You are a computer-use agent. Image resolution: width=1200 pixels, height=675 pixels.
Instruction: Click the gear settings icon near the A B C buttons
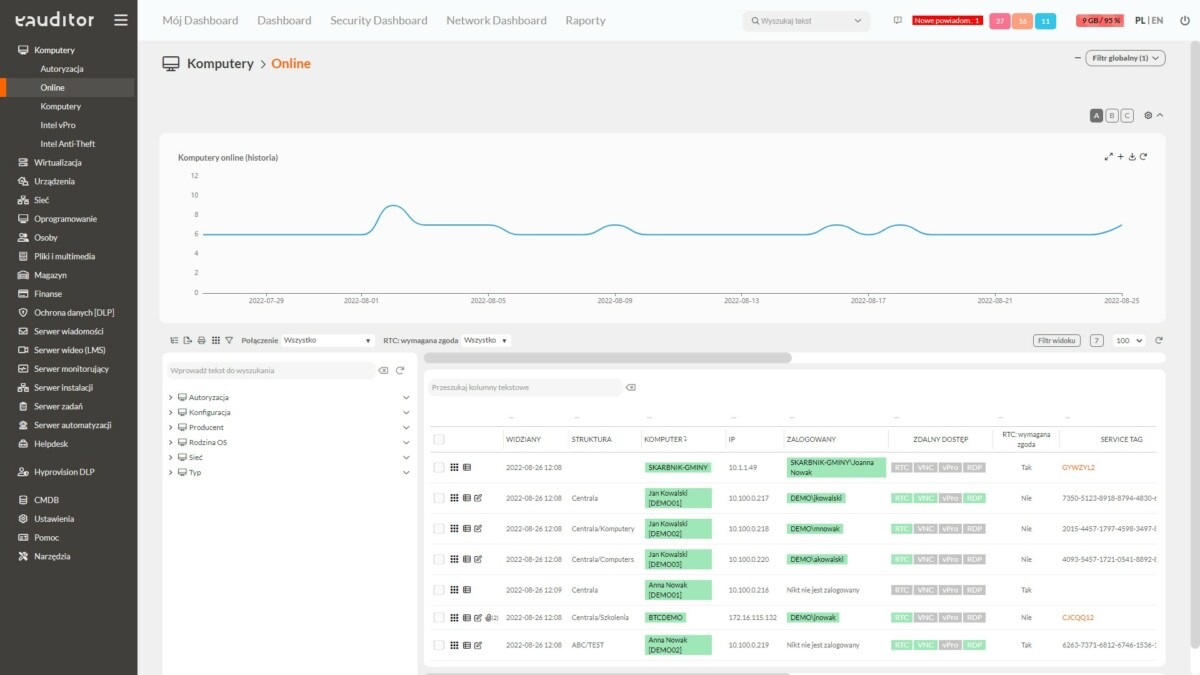(x=1148, y=115)
